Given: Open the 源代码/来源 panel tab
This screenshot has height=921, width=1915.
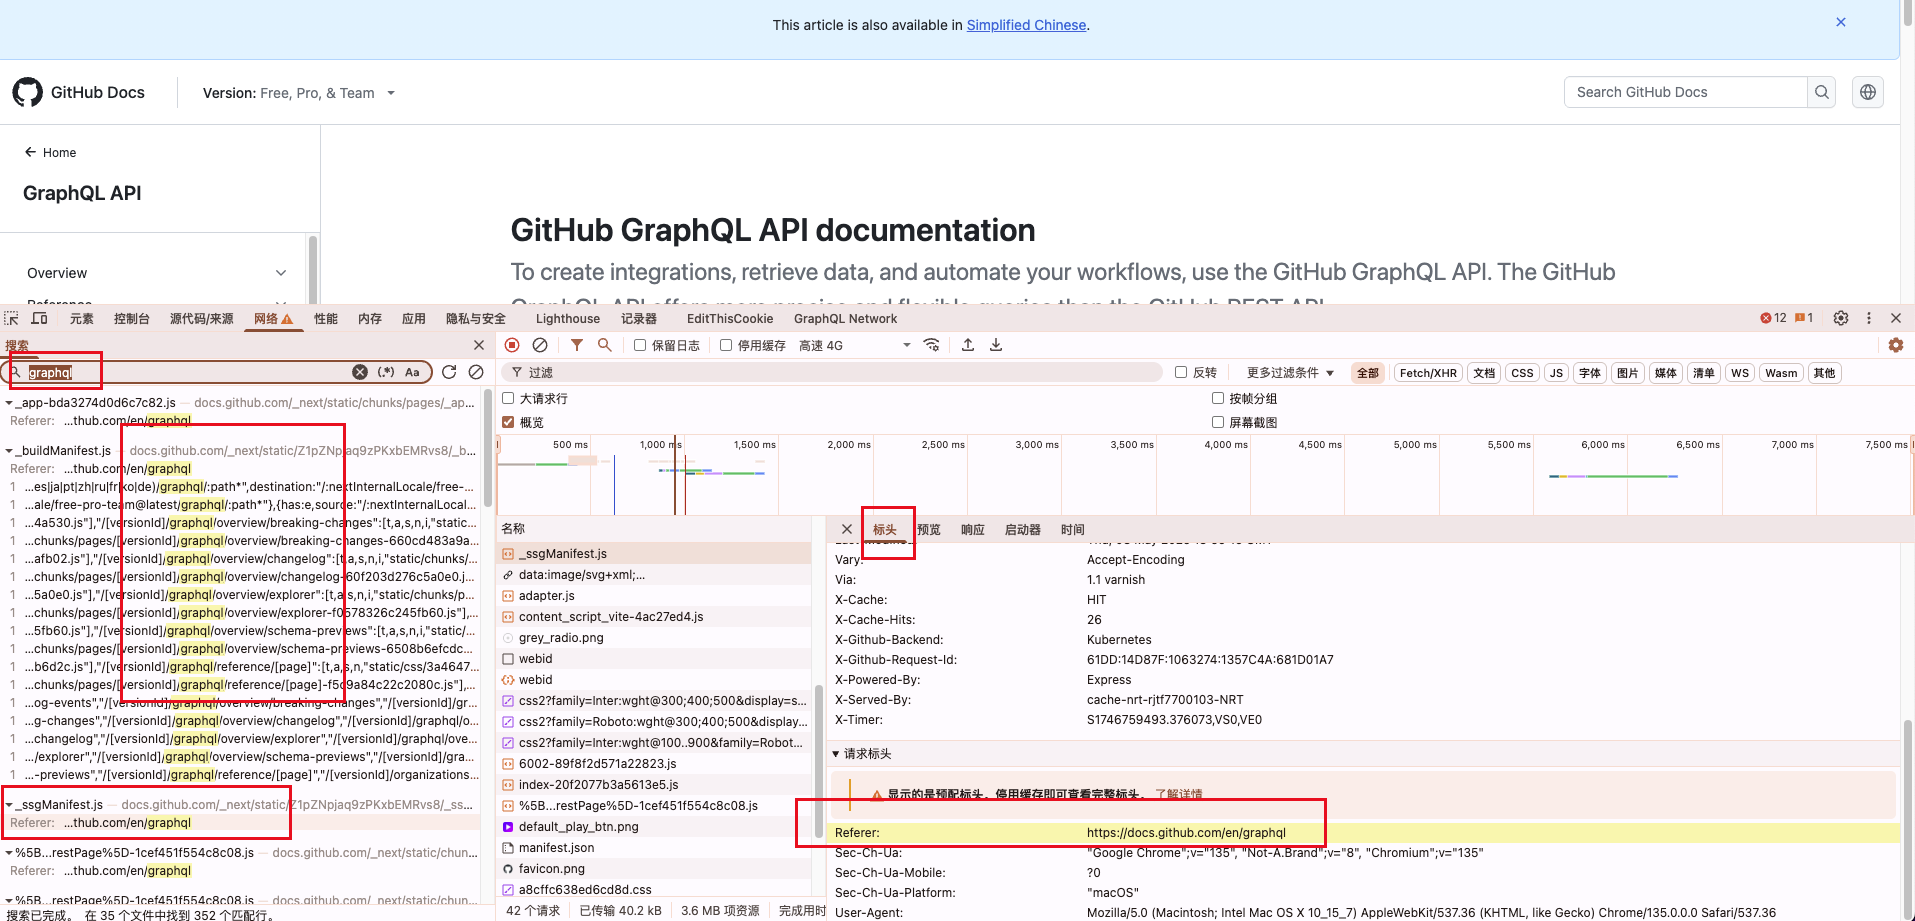Looking at the screenshot, I should [x=201, y=318].
